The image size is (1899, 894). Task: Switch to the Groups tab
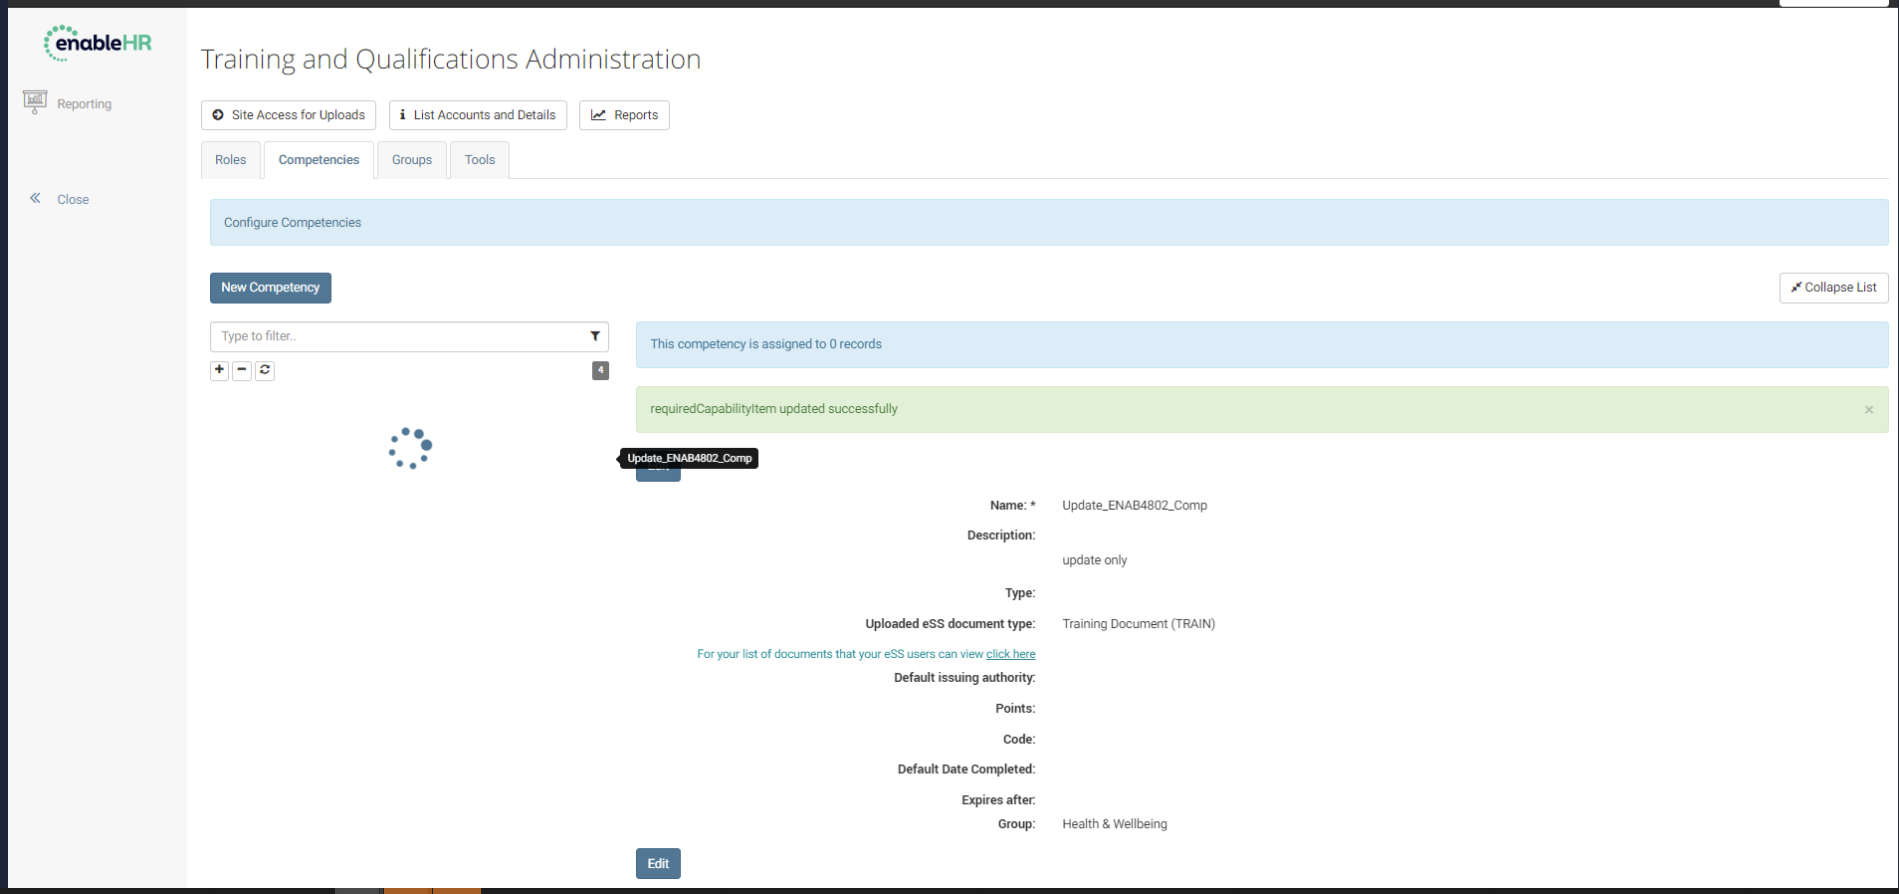click(x=412, y=160)
